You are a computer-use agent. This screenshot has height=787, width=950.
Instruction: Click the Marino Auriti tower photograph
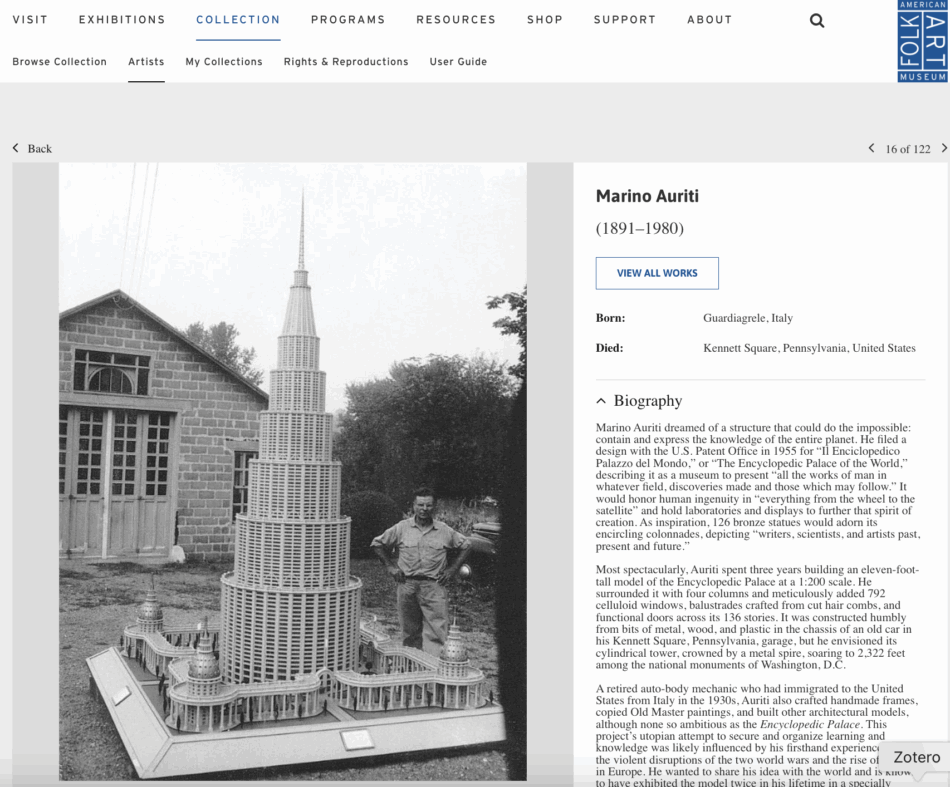pos(293,471)
